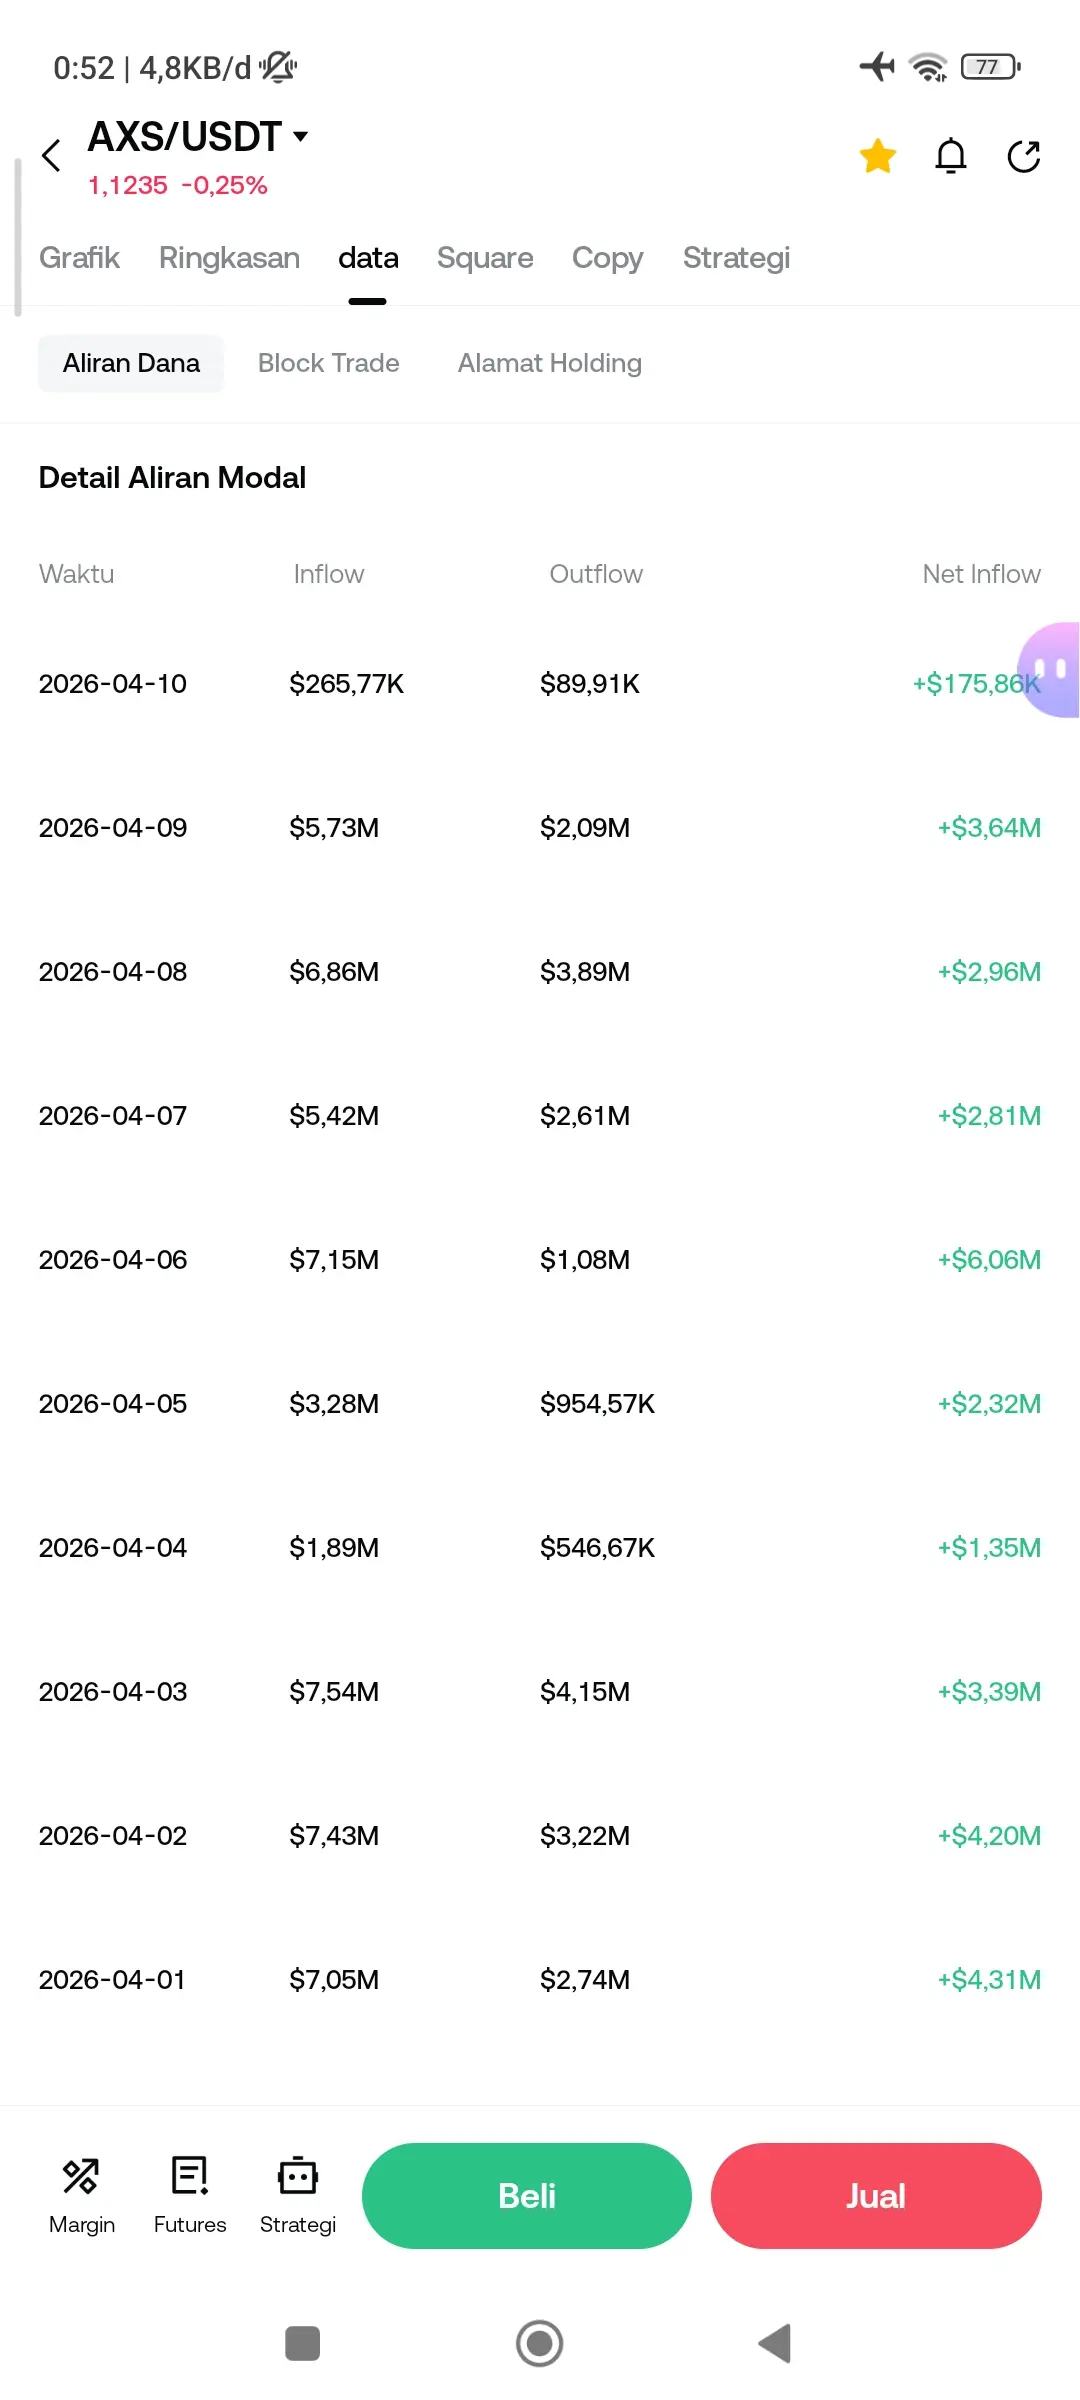Open the Futures icon
Viewport: 1080px width, 2400px height.
(190, 2195)
